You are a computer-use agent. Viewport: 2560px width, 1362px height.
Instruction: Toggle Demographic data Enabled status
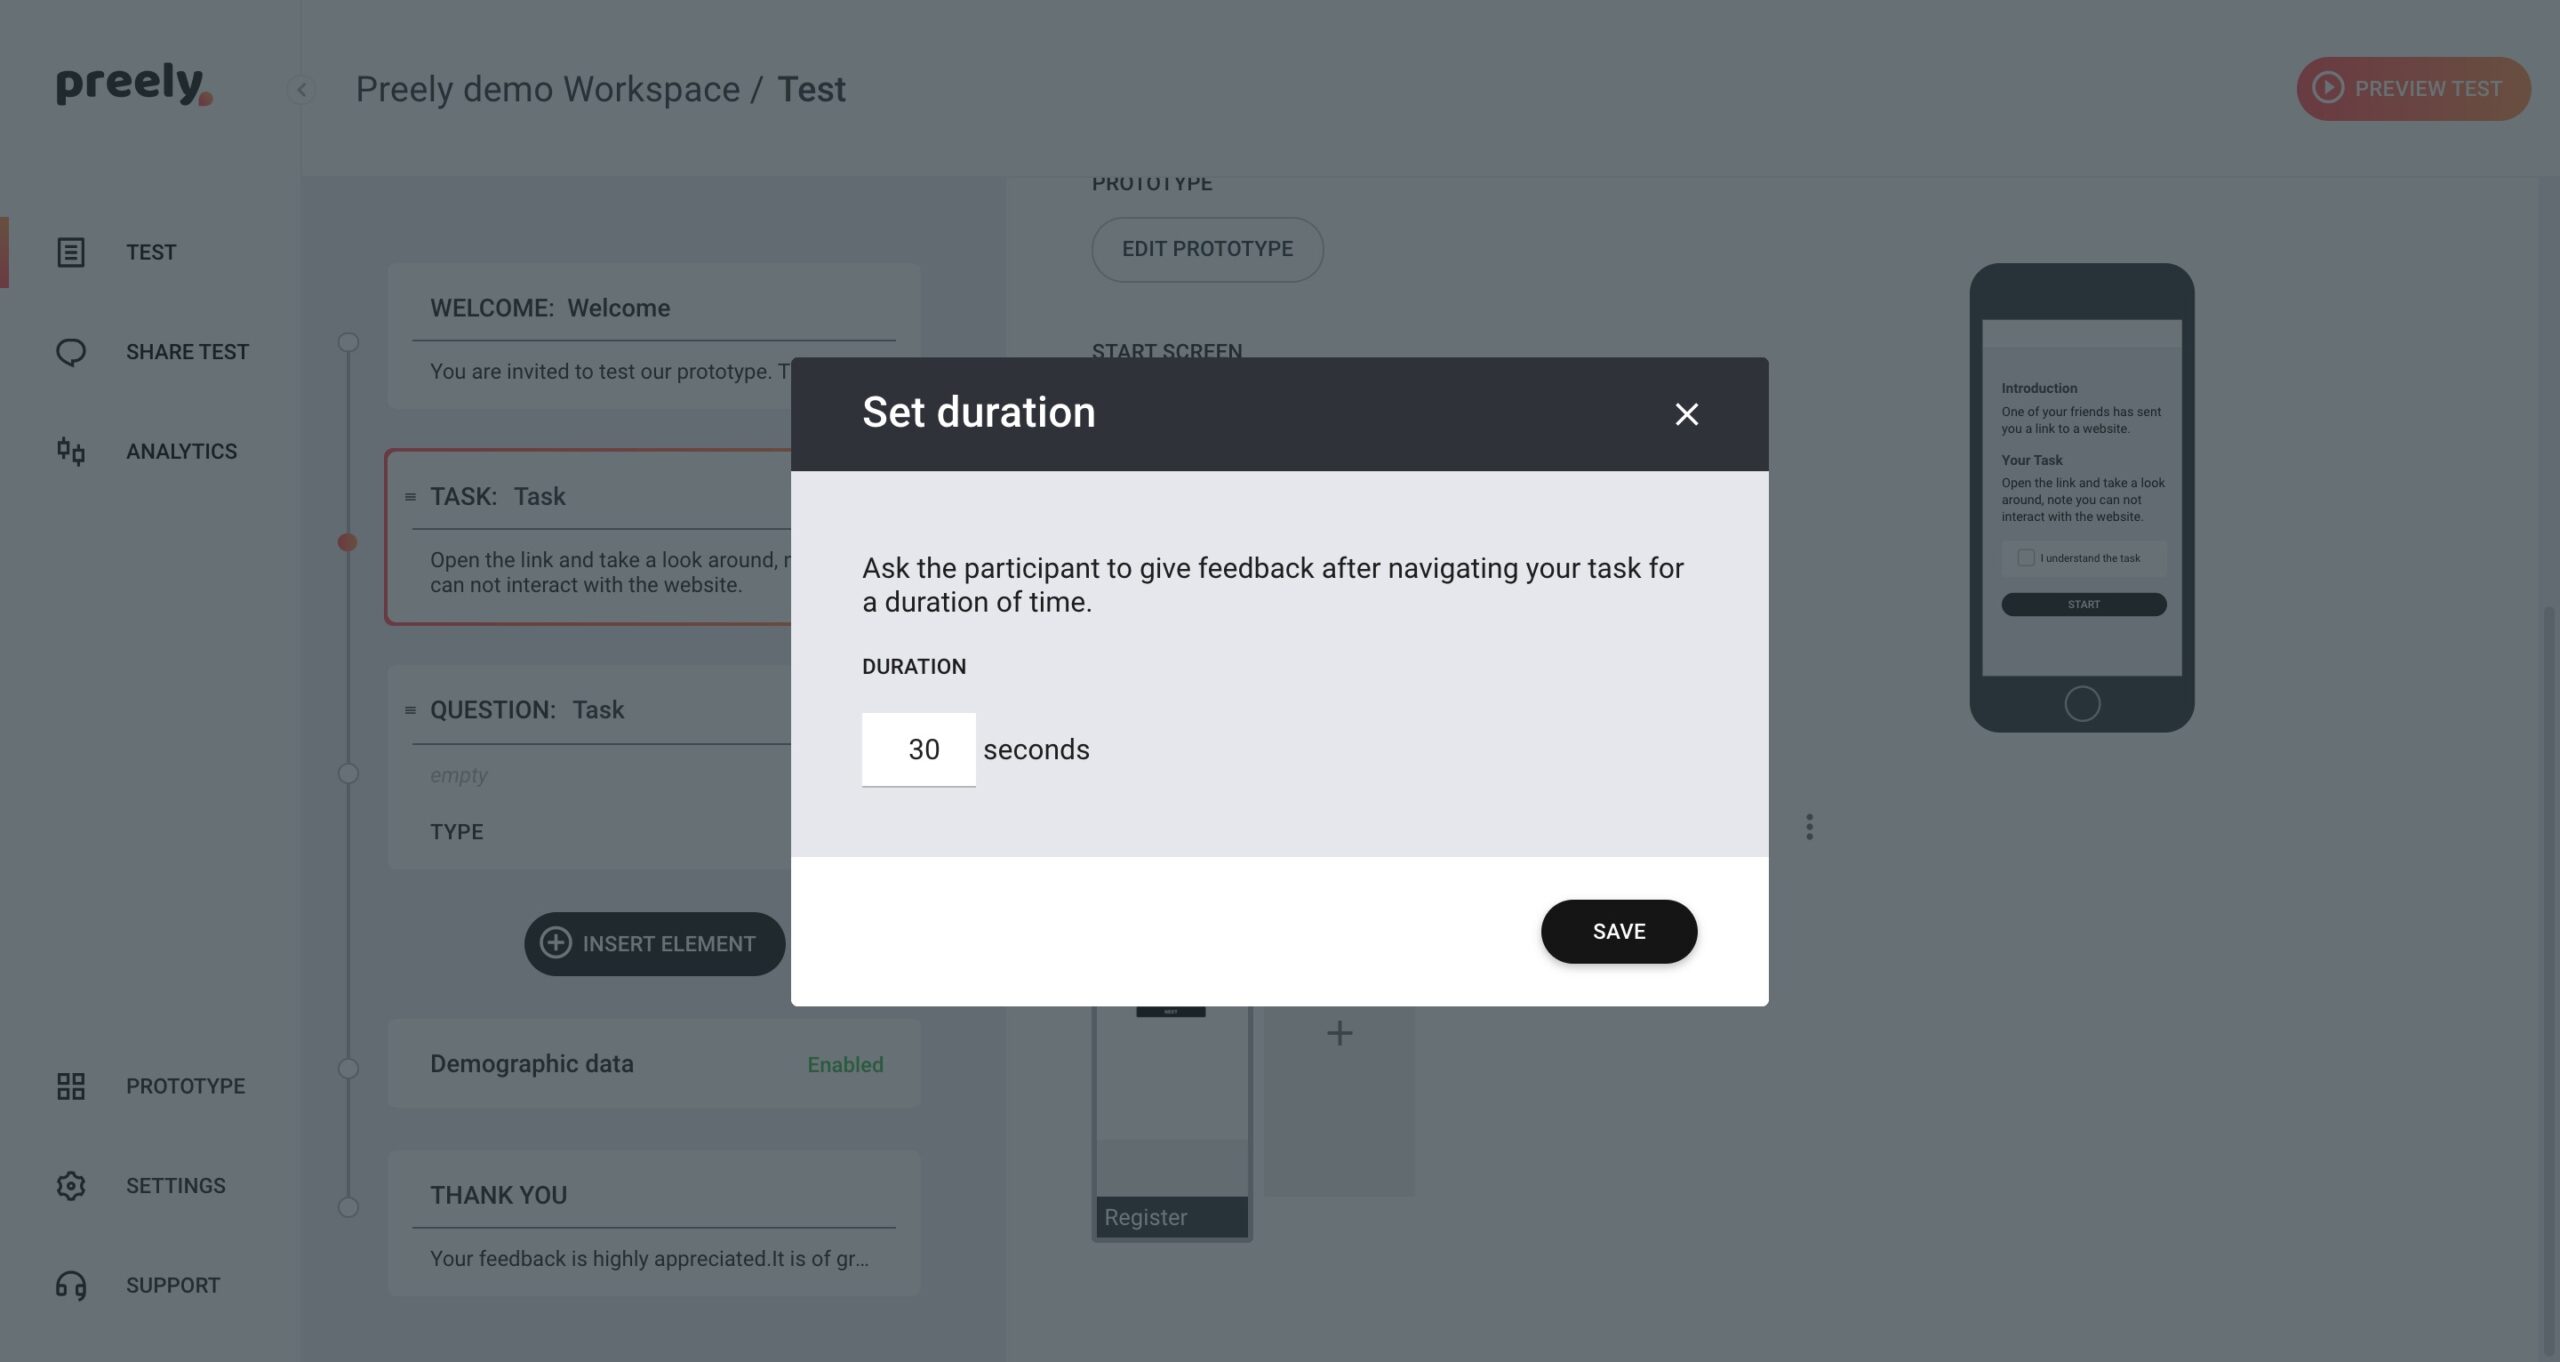(x=845, y=1065)
